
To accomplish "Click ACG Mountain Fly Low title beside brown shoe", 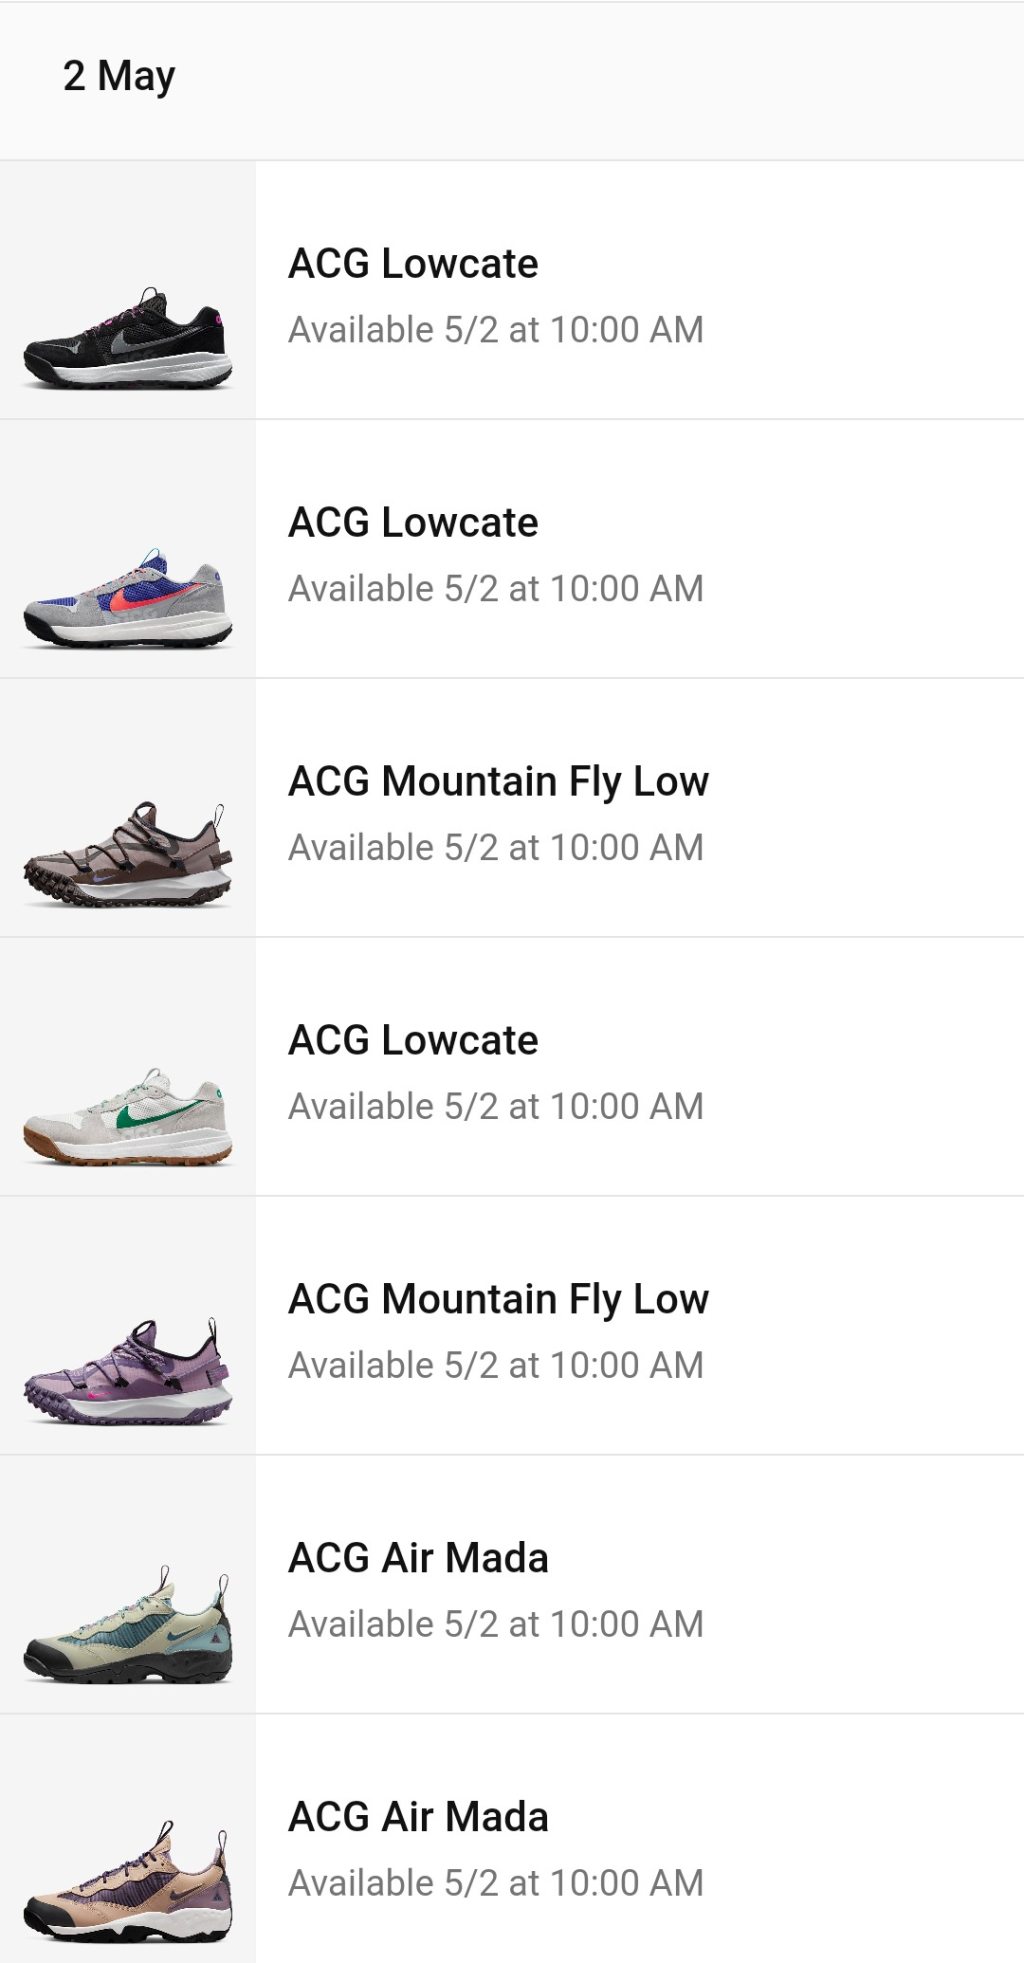I will 498,782.
